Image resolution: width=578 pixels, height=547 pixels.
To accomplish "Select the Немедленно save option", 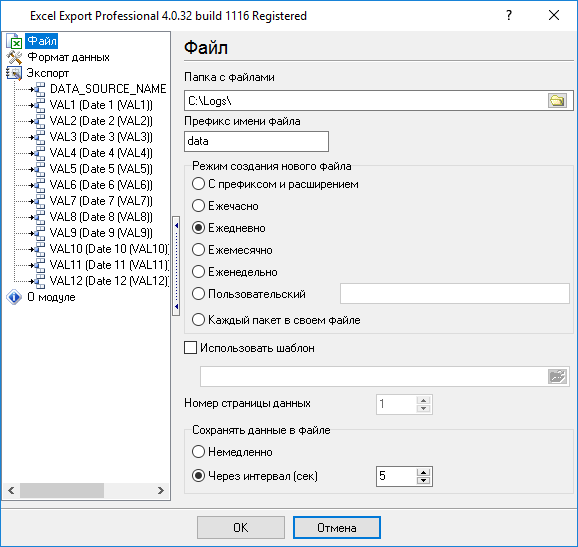I will (198, 452).
